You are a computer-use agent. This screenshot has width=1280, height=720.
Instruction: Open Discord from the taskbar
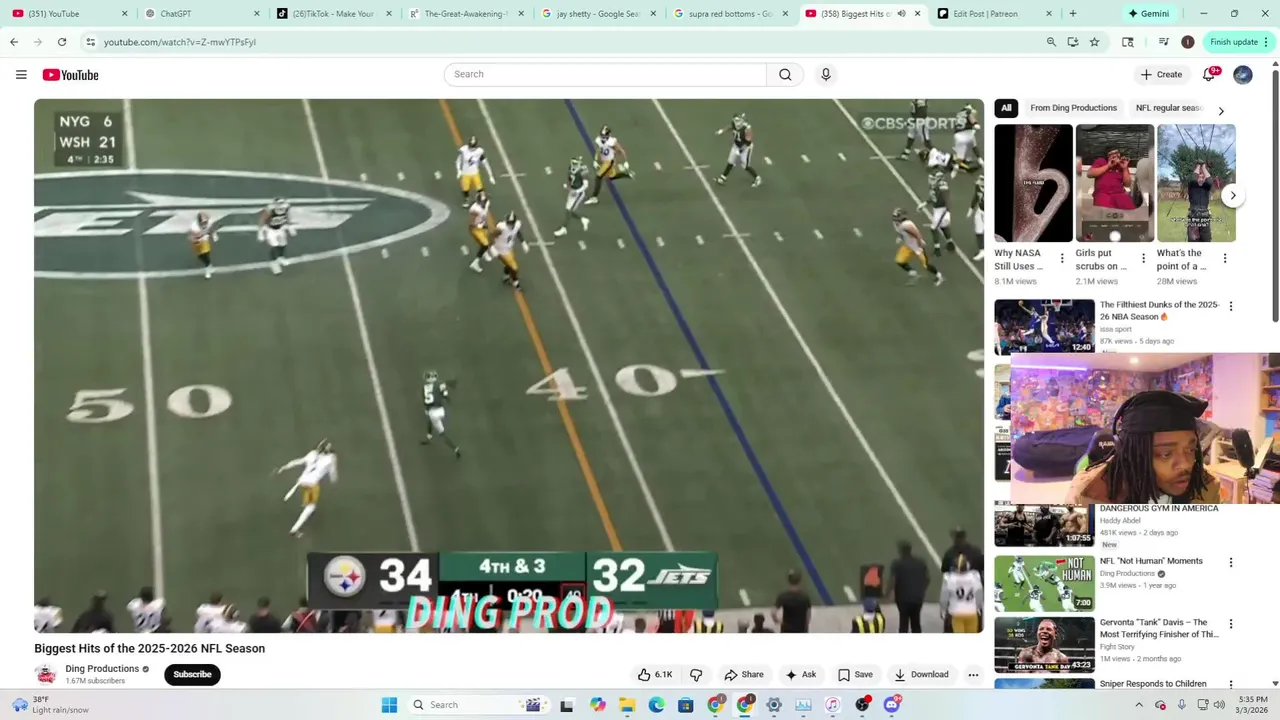[x=891, y=705]
